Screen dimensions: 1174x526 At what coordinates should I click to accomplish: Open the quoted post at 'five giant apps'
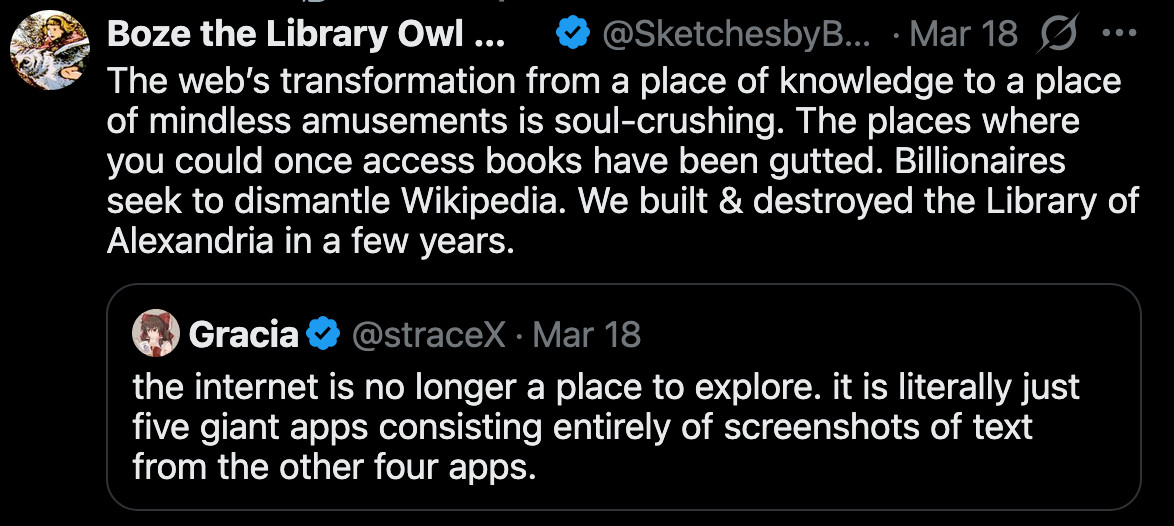coord(250,428)
